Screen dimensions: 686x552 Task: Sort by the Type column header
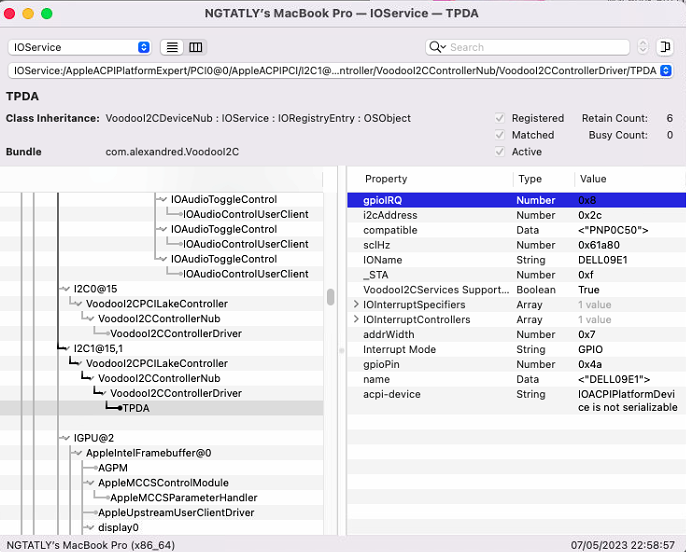coord(529,179)
